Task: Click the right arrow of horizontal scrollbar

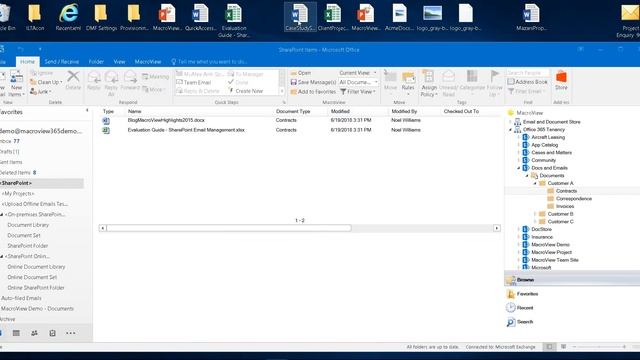Action: 497,228
